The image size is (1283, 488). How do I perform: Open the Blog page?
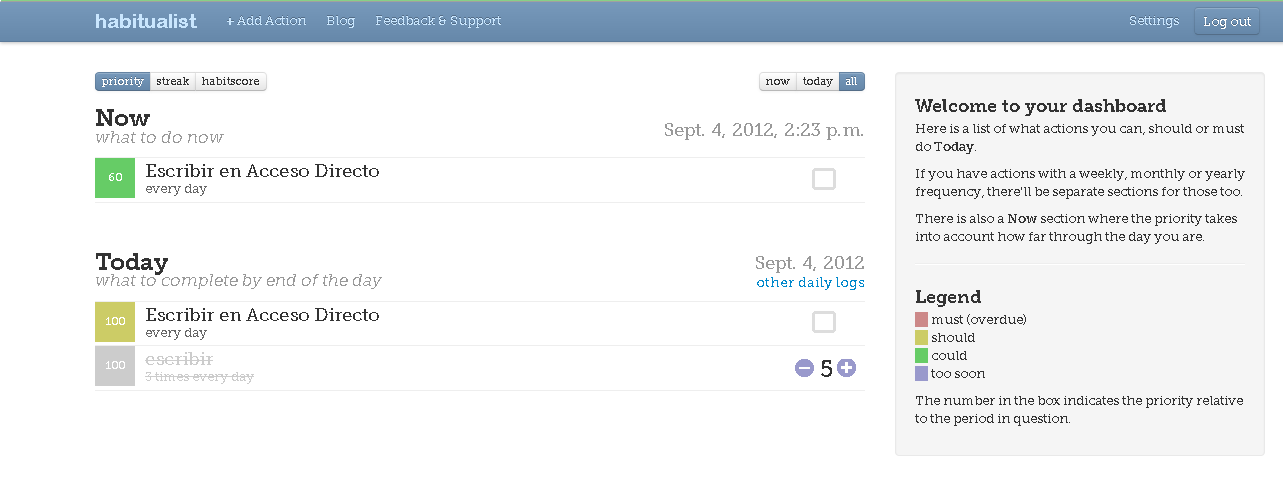[x=341, y=21]
